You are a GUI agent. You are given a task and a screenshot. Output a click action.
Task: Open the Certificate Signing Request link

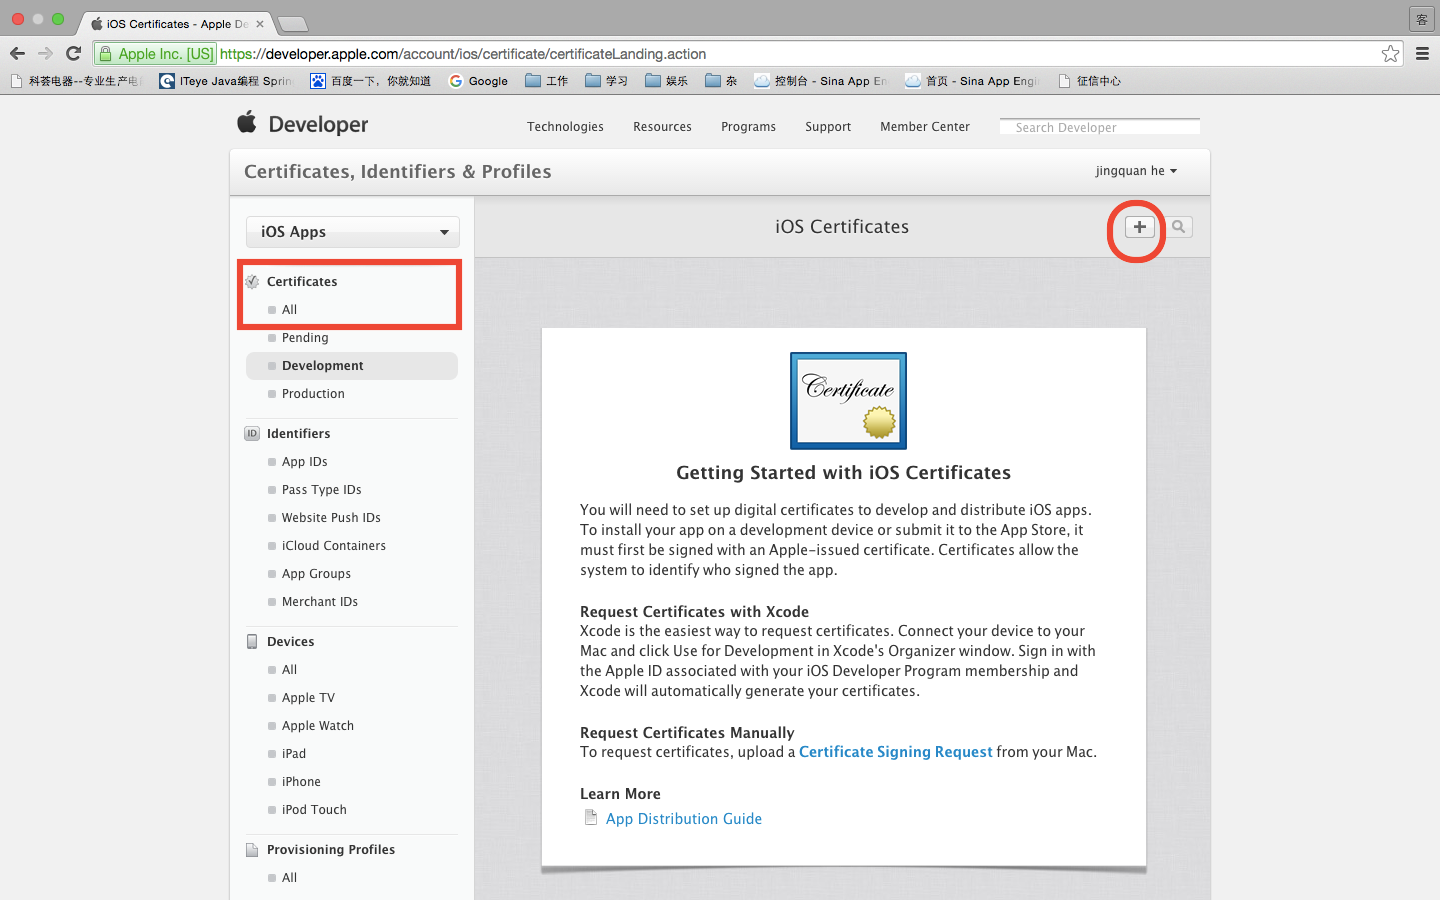tap(896, 752)
